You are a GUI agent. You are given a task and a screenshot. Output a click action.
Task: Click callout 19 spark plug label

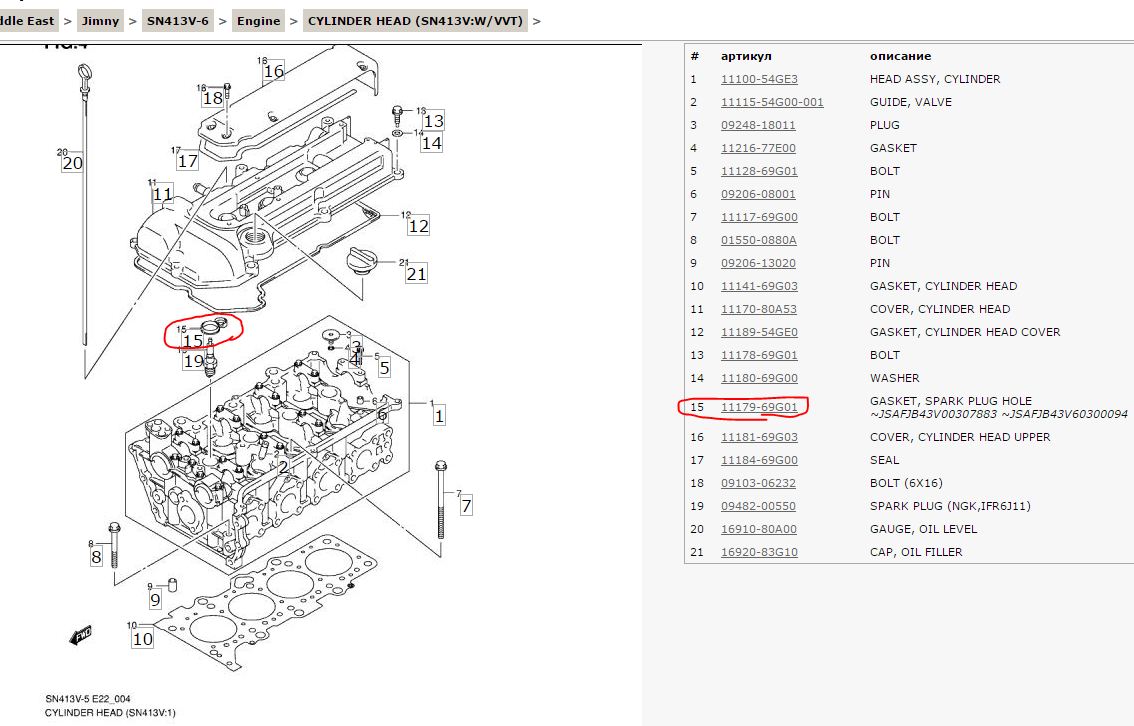(x=193, y=361)
